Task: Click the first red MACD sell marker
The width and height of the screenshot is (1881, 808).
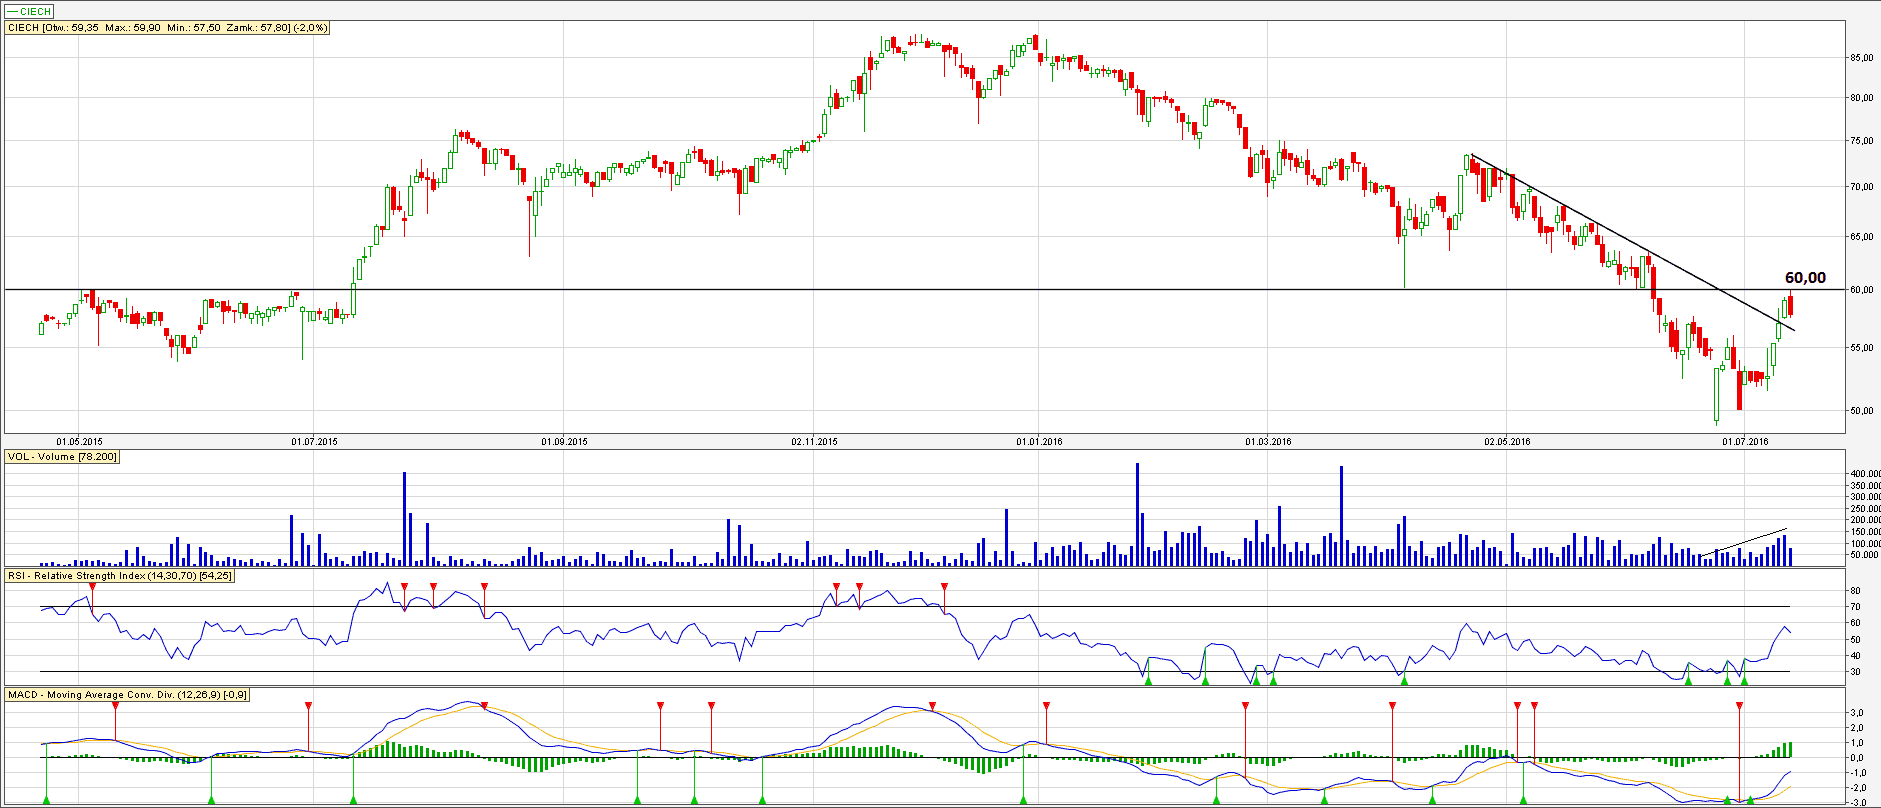Action: (116, 706)
